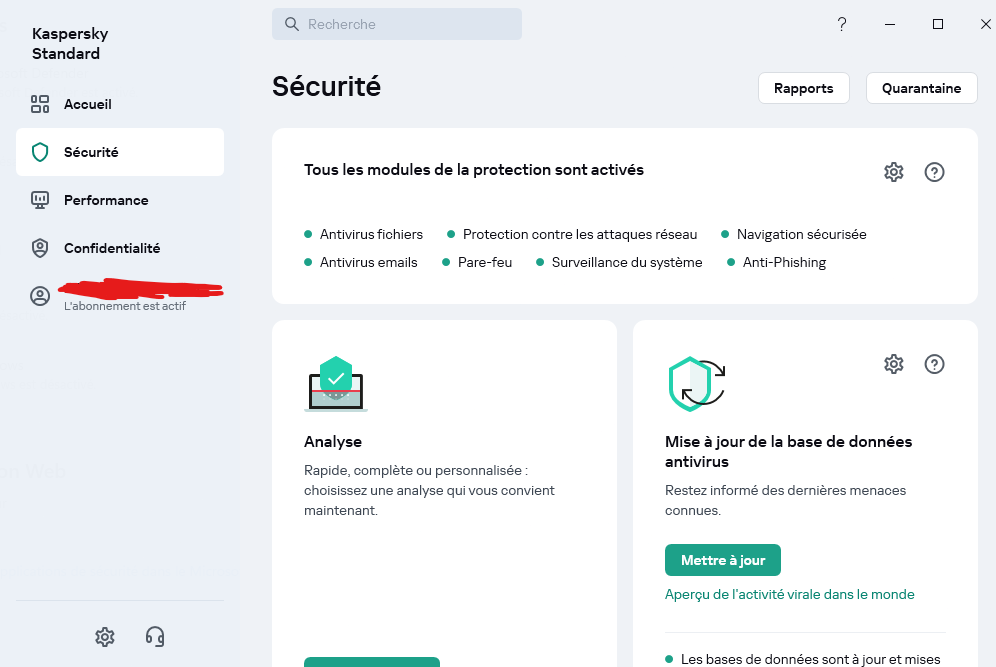The image size is (996, 667).
Task: Open the support headset icon
Action: click(x=155, y=636)
